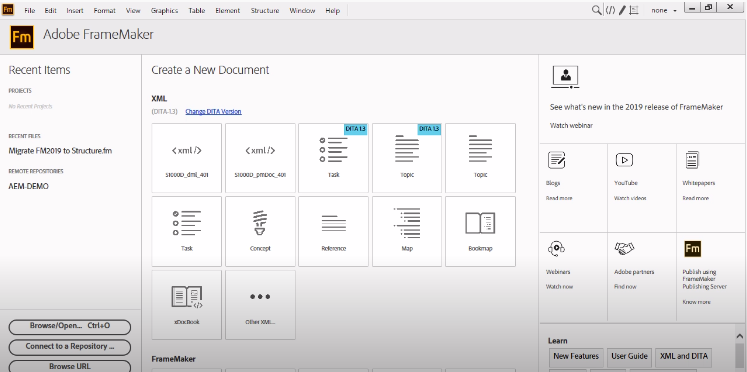Open the Webinars headset icon

pos(556,248)
